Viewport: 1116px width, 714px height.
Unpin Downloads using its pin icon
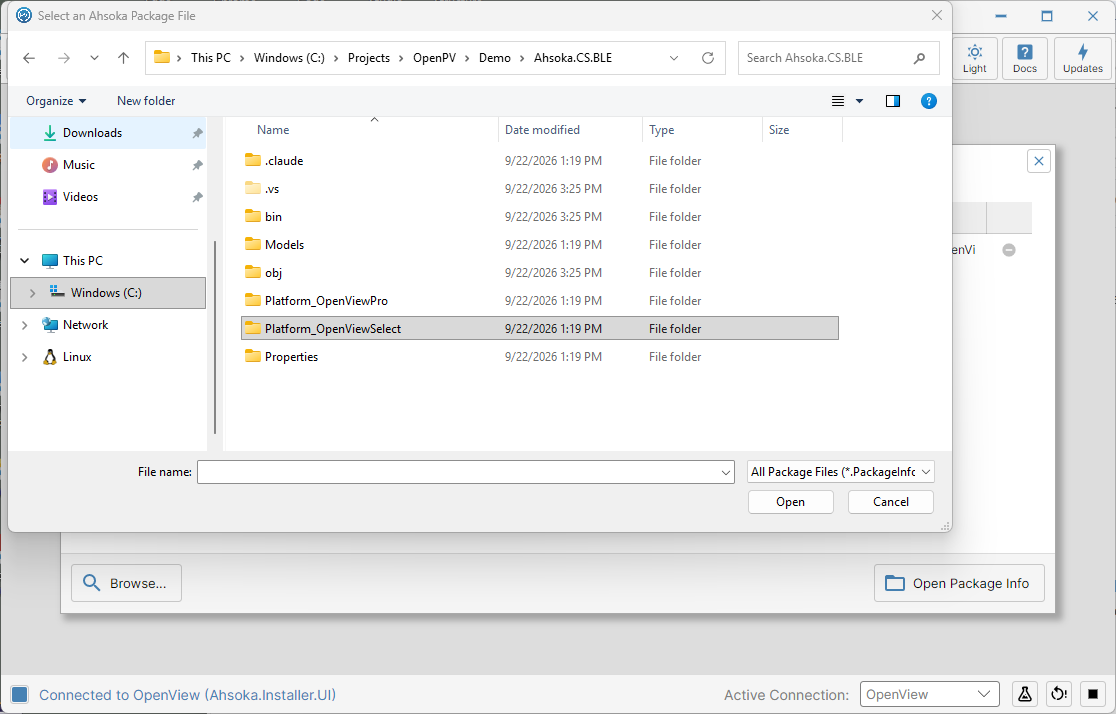[197, 133]
